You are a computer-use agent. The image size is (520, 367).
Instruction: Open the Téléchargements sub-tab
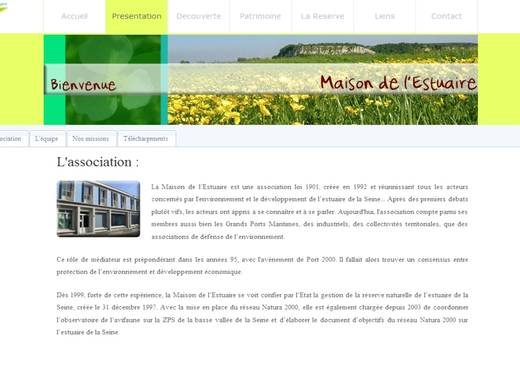146,139
